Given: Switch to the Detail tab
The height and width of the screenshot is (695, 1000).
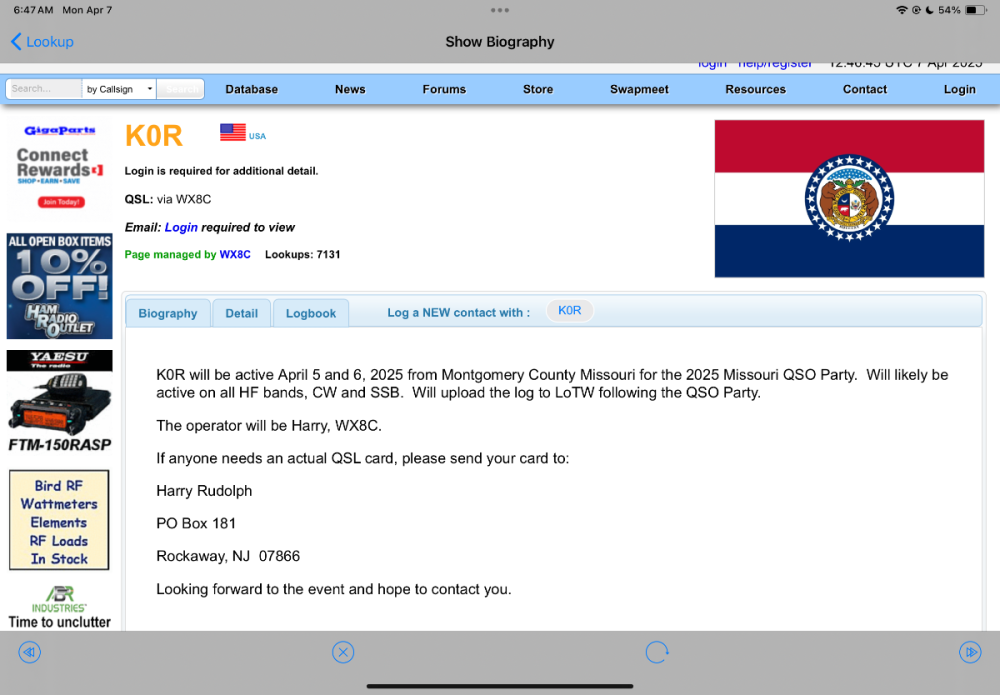Looking at the screenshot, I should 241,313.
